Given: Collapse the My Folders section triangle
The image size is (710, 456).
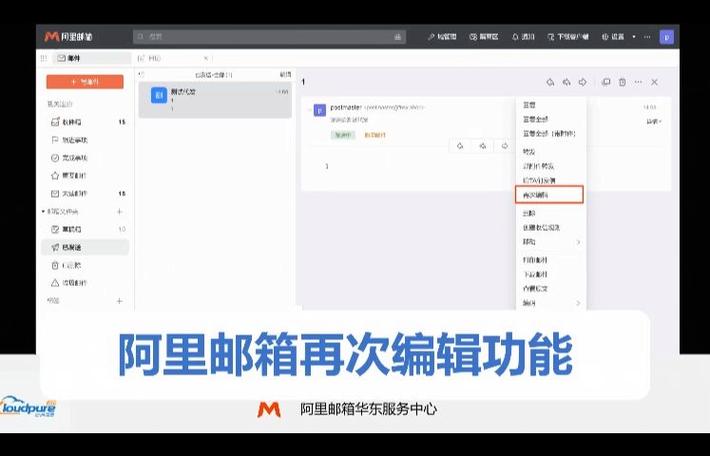Looking at the screenshot, I should coord(43,211).
